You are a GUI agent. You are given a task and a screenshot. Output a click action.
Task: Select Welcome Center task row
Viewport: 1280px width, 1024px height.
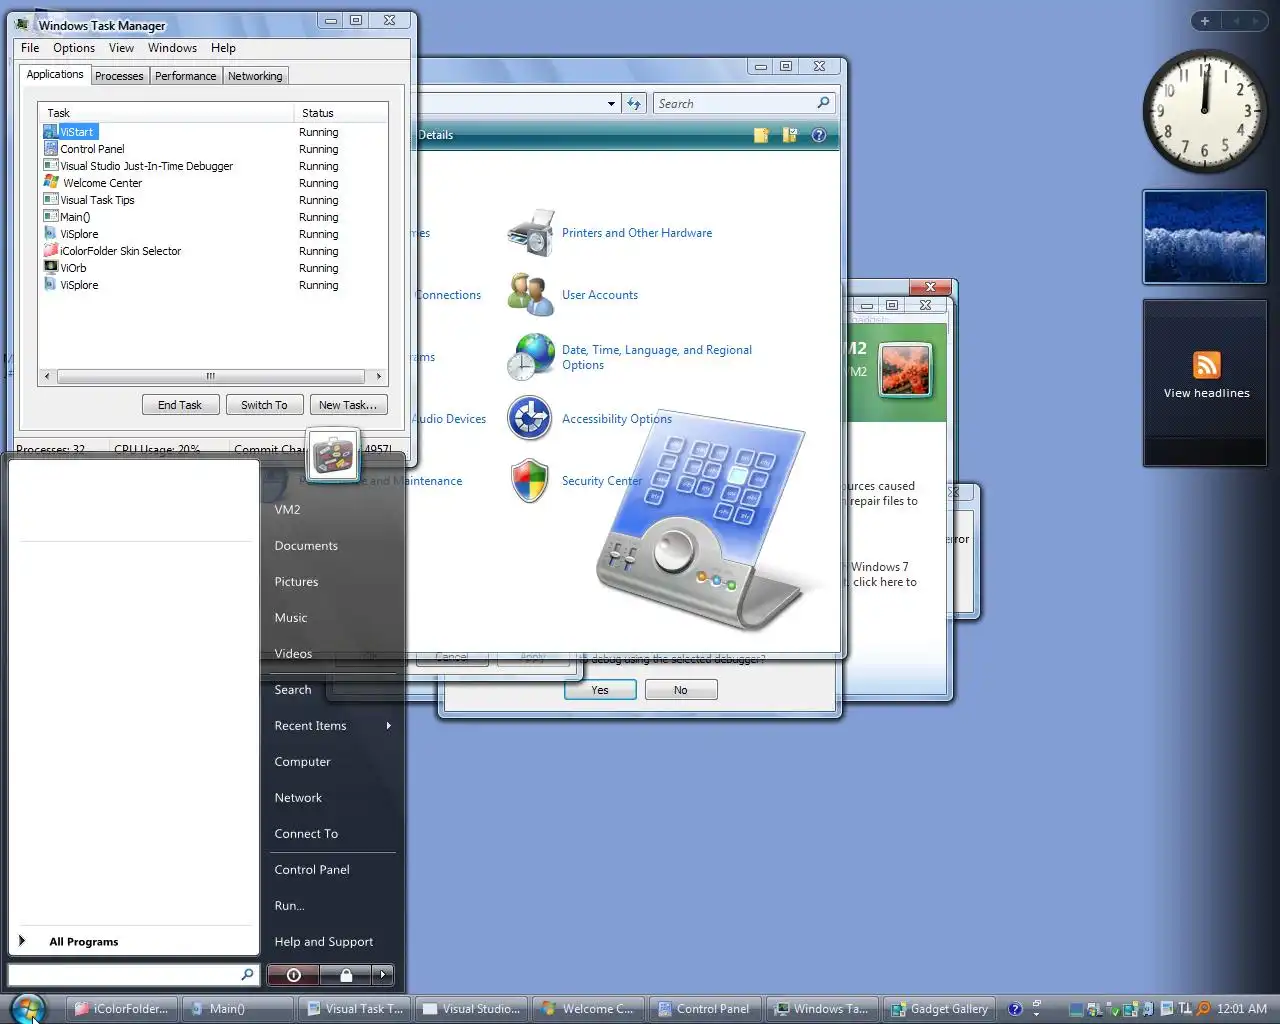coord(212,183)
